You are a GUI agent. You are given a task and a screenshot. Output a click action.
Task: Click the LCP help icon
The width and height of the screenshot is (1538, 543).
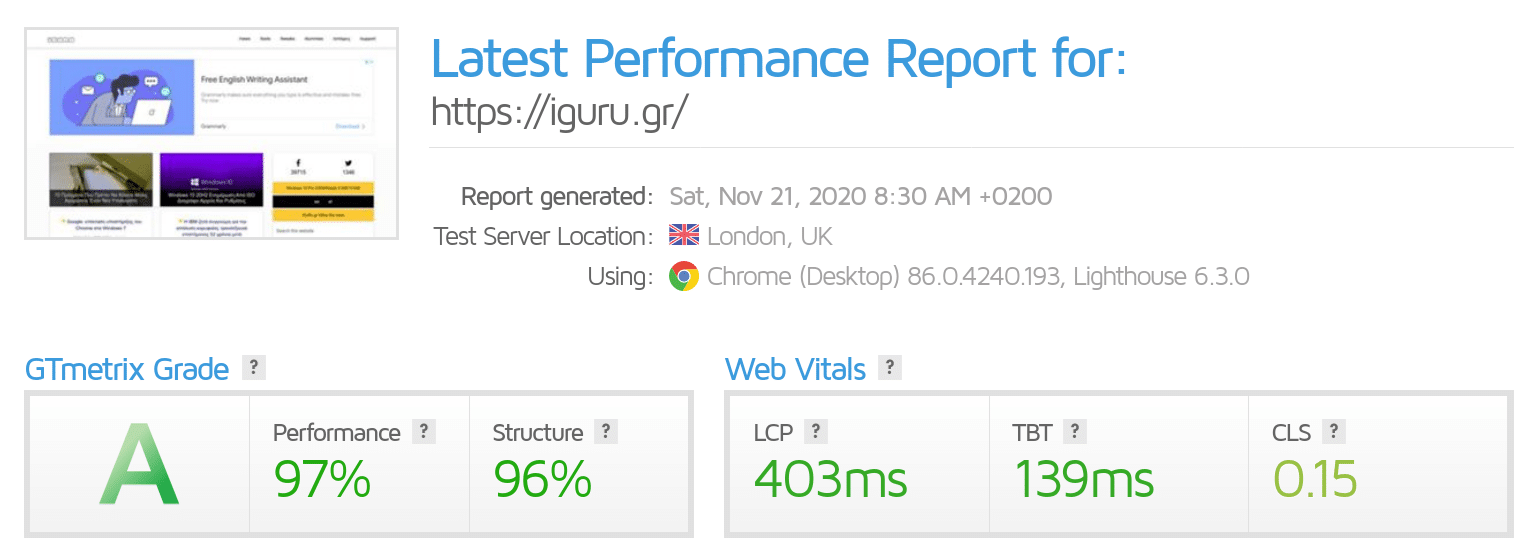click(816, 431)
